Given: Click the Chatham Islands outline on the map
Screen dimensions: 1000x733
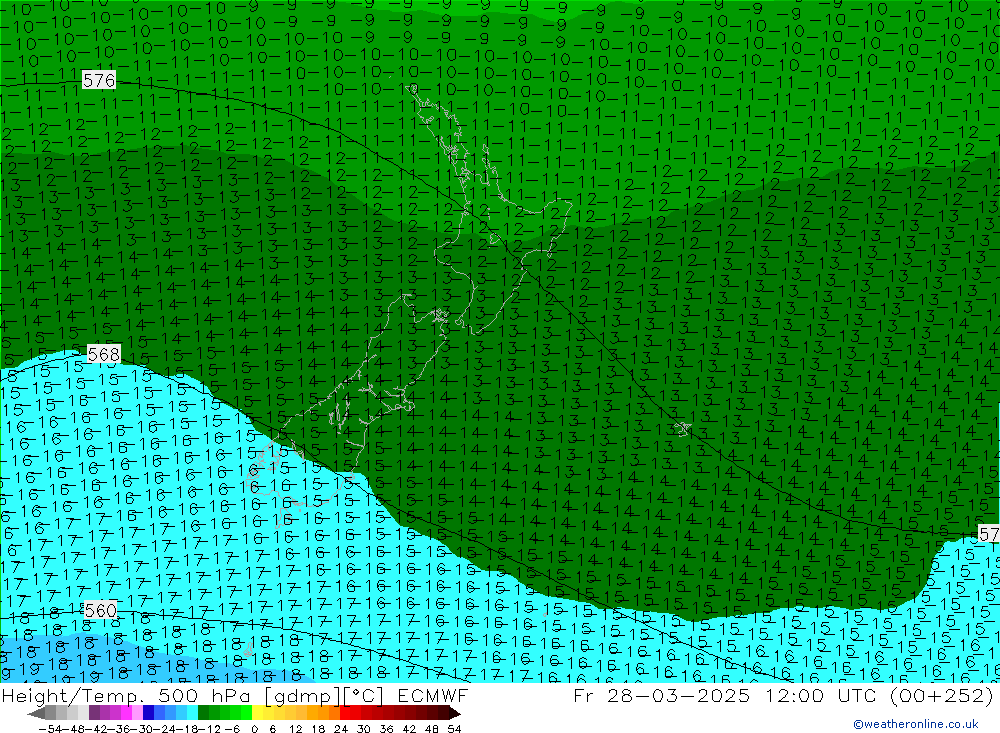Looking at the screenshot, I should [x=683, y=428].
